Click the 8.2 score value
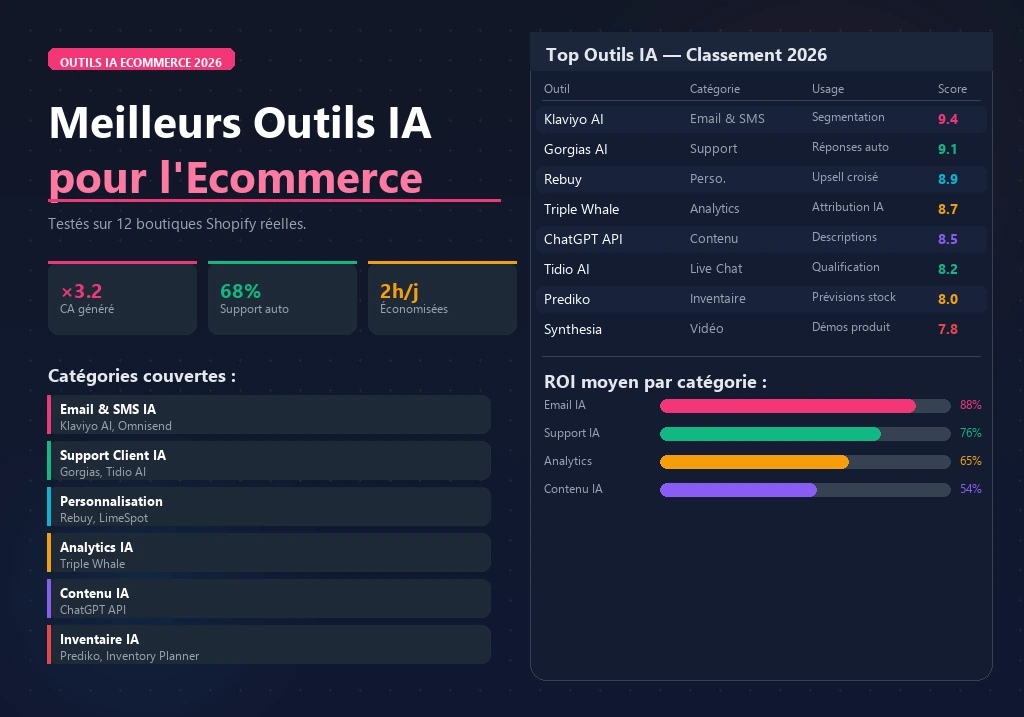This screenshot has width=1024, height=717. coord(948,269)
